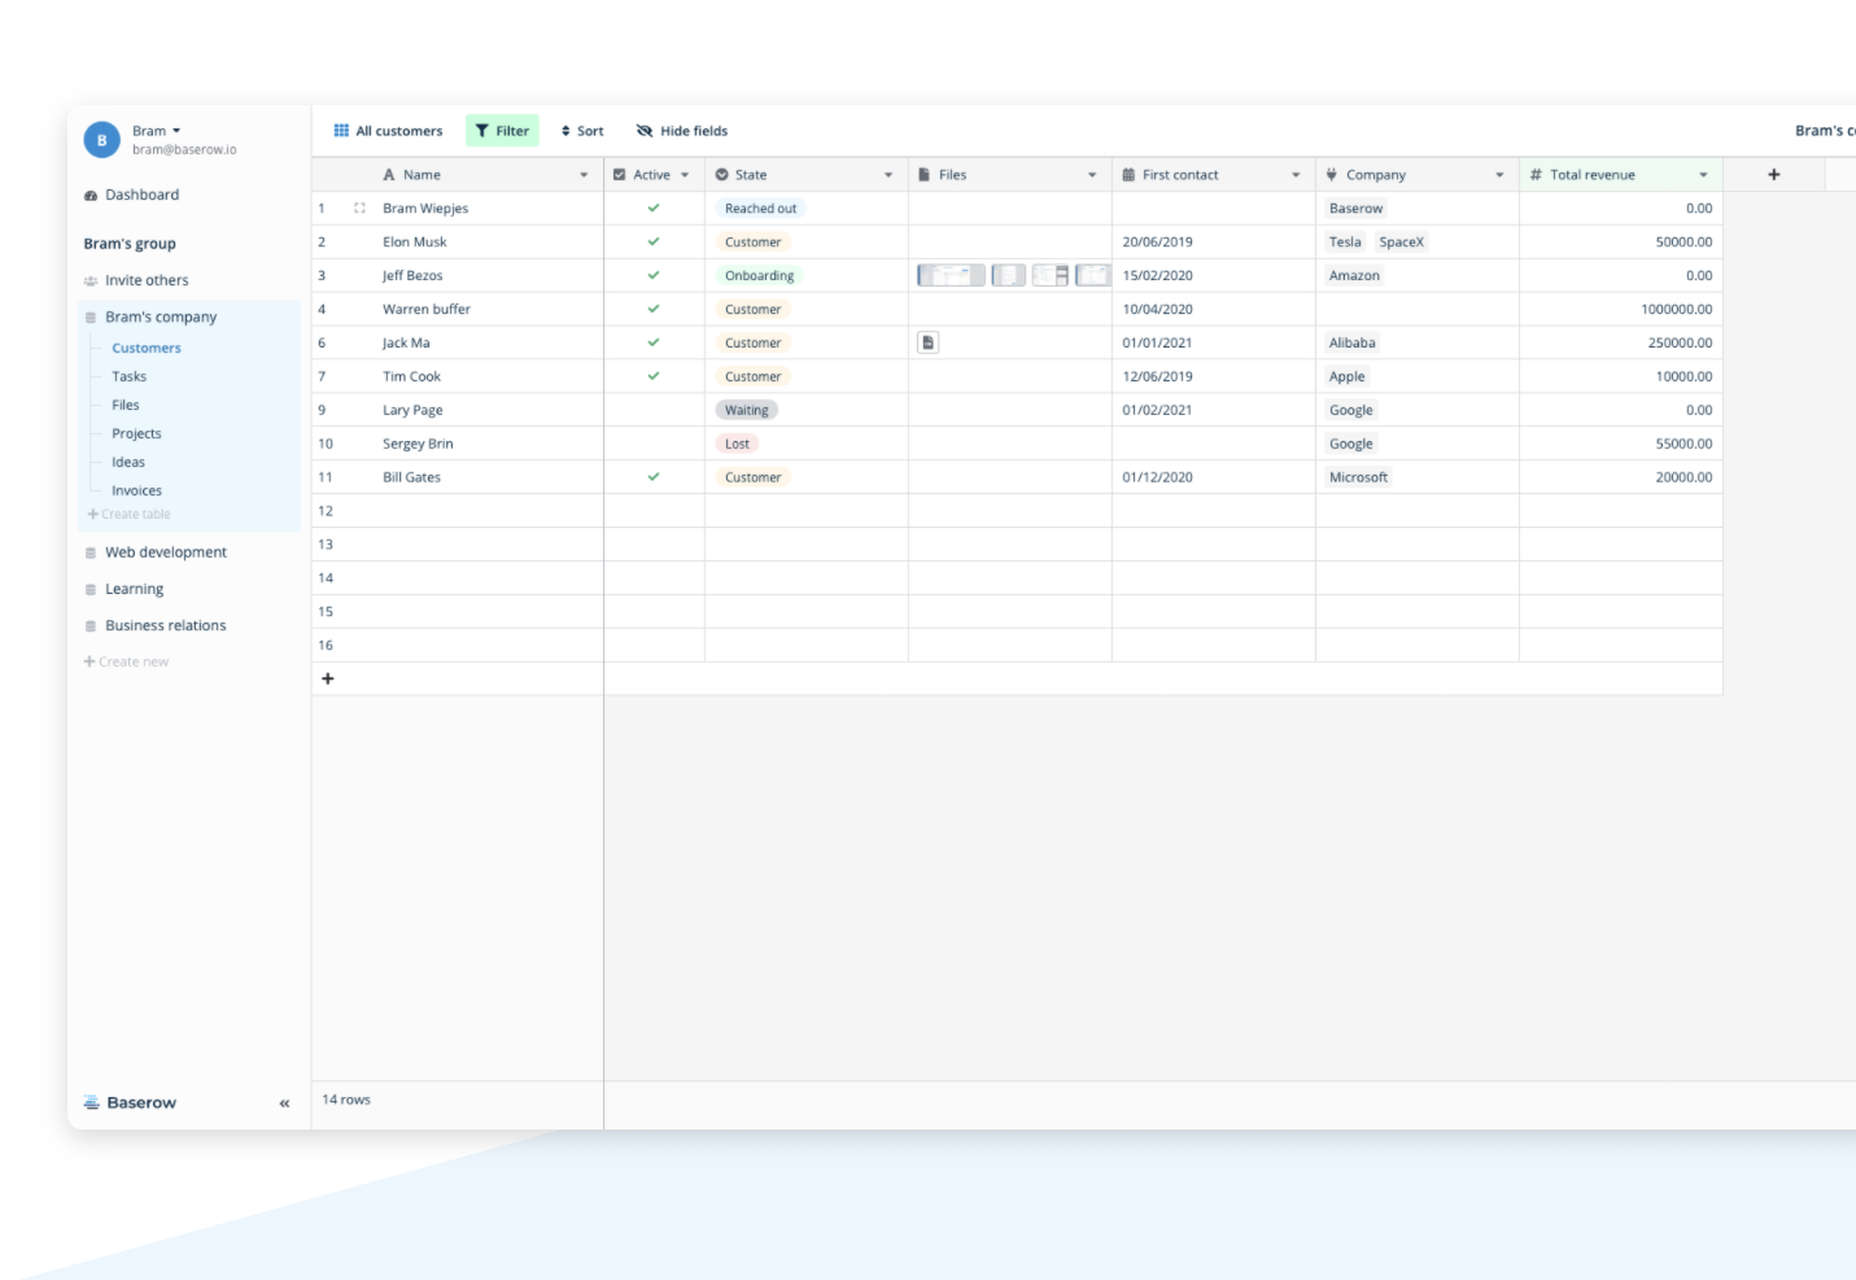Screen dimensions: 1856x1280
Task: Open the Tasks table
Action: 129,376
